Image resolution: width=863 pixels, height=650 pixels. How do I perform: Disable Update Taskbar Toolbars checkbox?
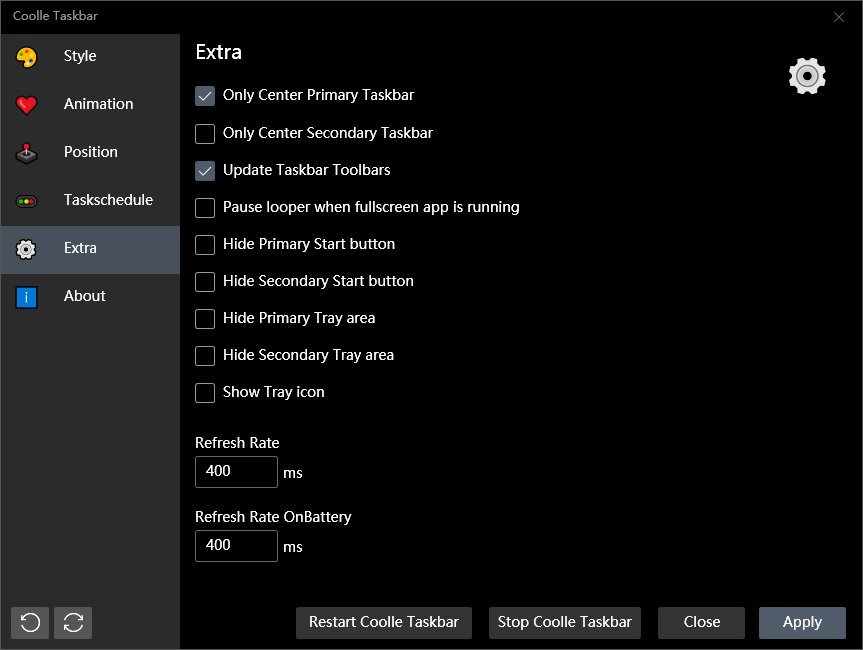(x=205, y=170)
